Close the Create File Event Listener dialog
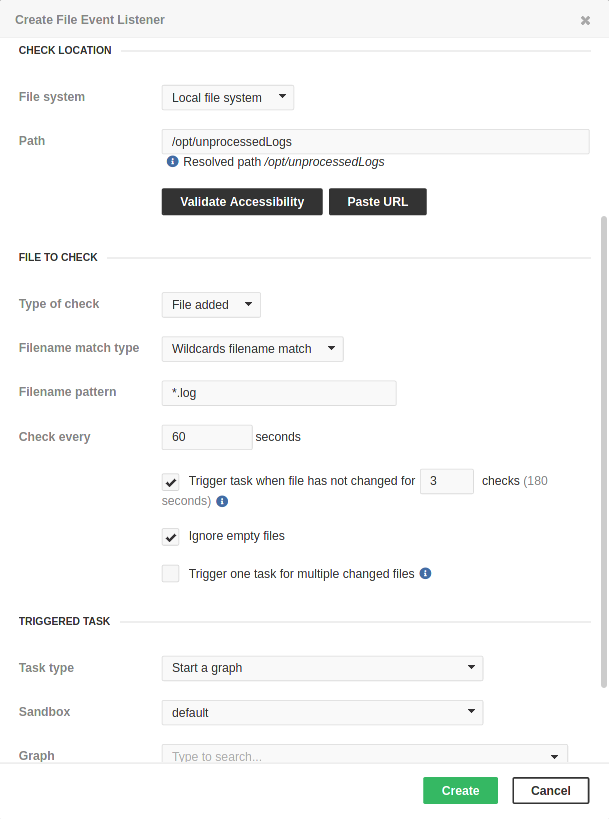The image size is (609, 819). coord(585,20)
